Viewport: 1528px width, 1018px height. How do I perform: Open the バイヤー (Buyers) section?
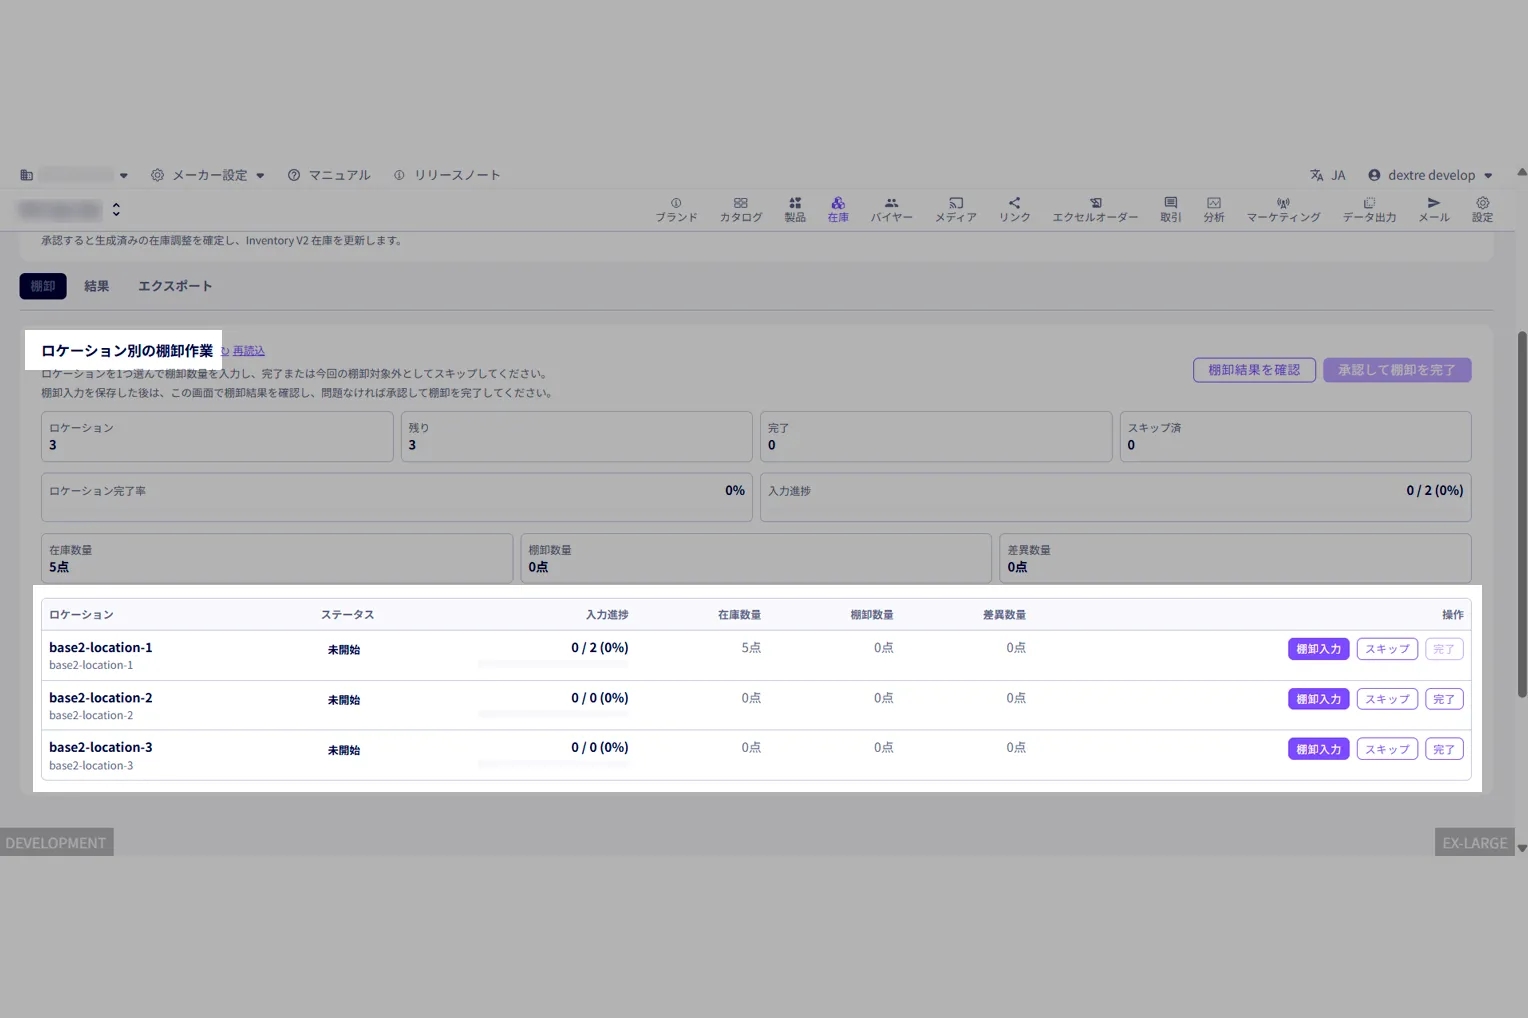coord(891,209)
